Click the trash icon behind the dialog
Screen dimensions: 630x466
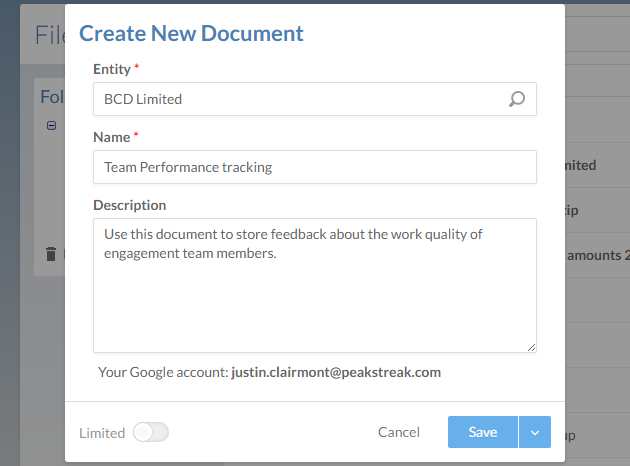(x=51, y=254)
